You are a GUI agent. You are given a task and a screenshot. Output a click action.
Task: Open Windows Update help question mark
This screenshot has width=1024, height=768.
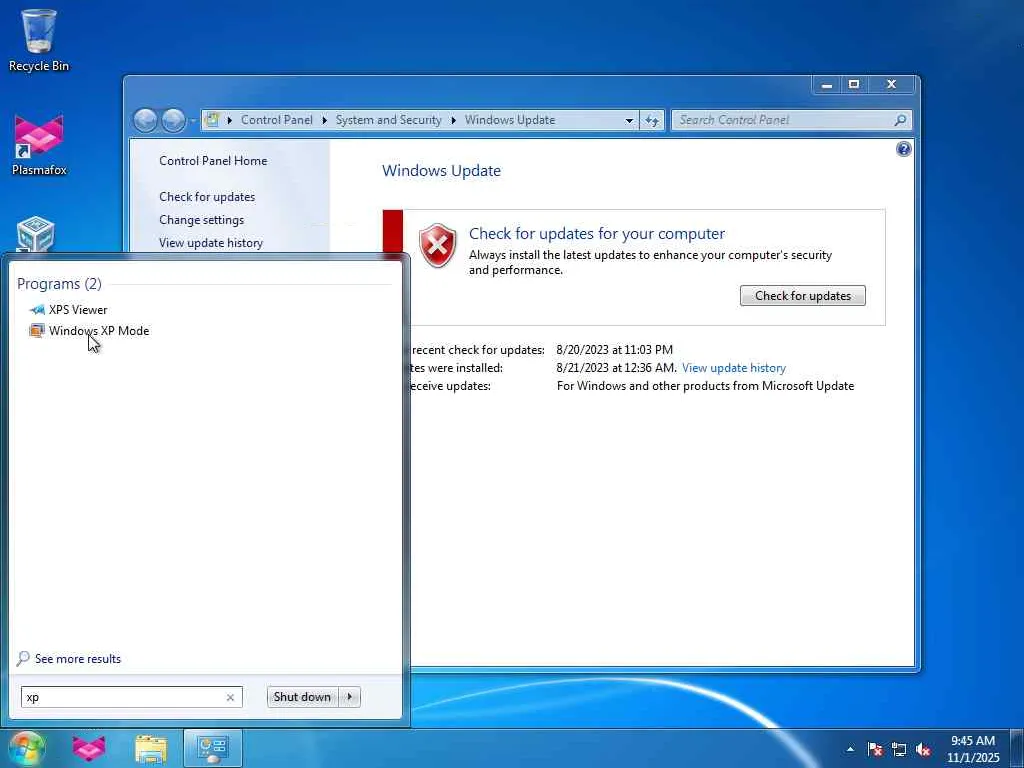(904, 149)
